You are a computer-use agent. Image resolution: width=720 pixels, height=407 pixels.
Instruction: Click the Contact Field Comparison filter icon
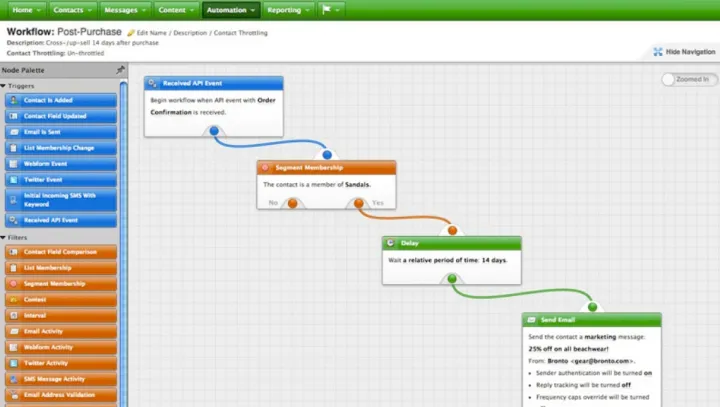(14, 252)
